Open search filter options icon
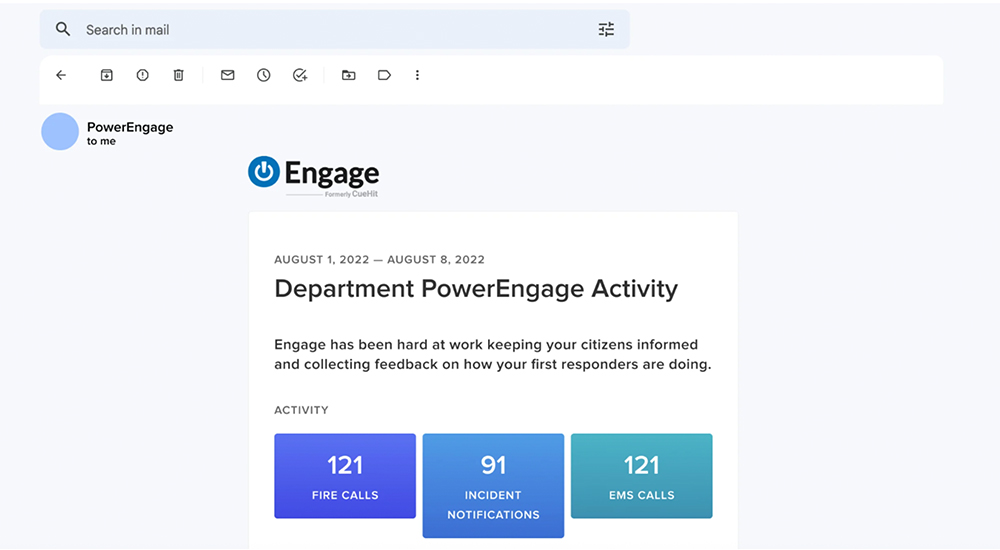The height and width of the screenshot is (550, 1000). click(606, 29)
